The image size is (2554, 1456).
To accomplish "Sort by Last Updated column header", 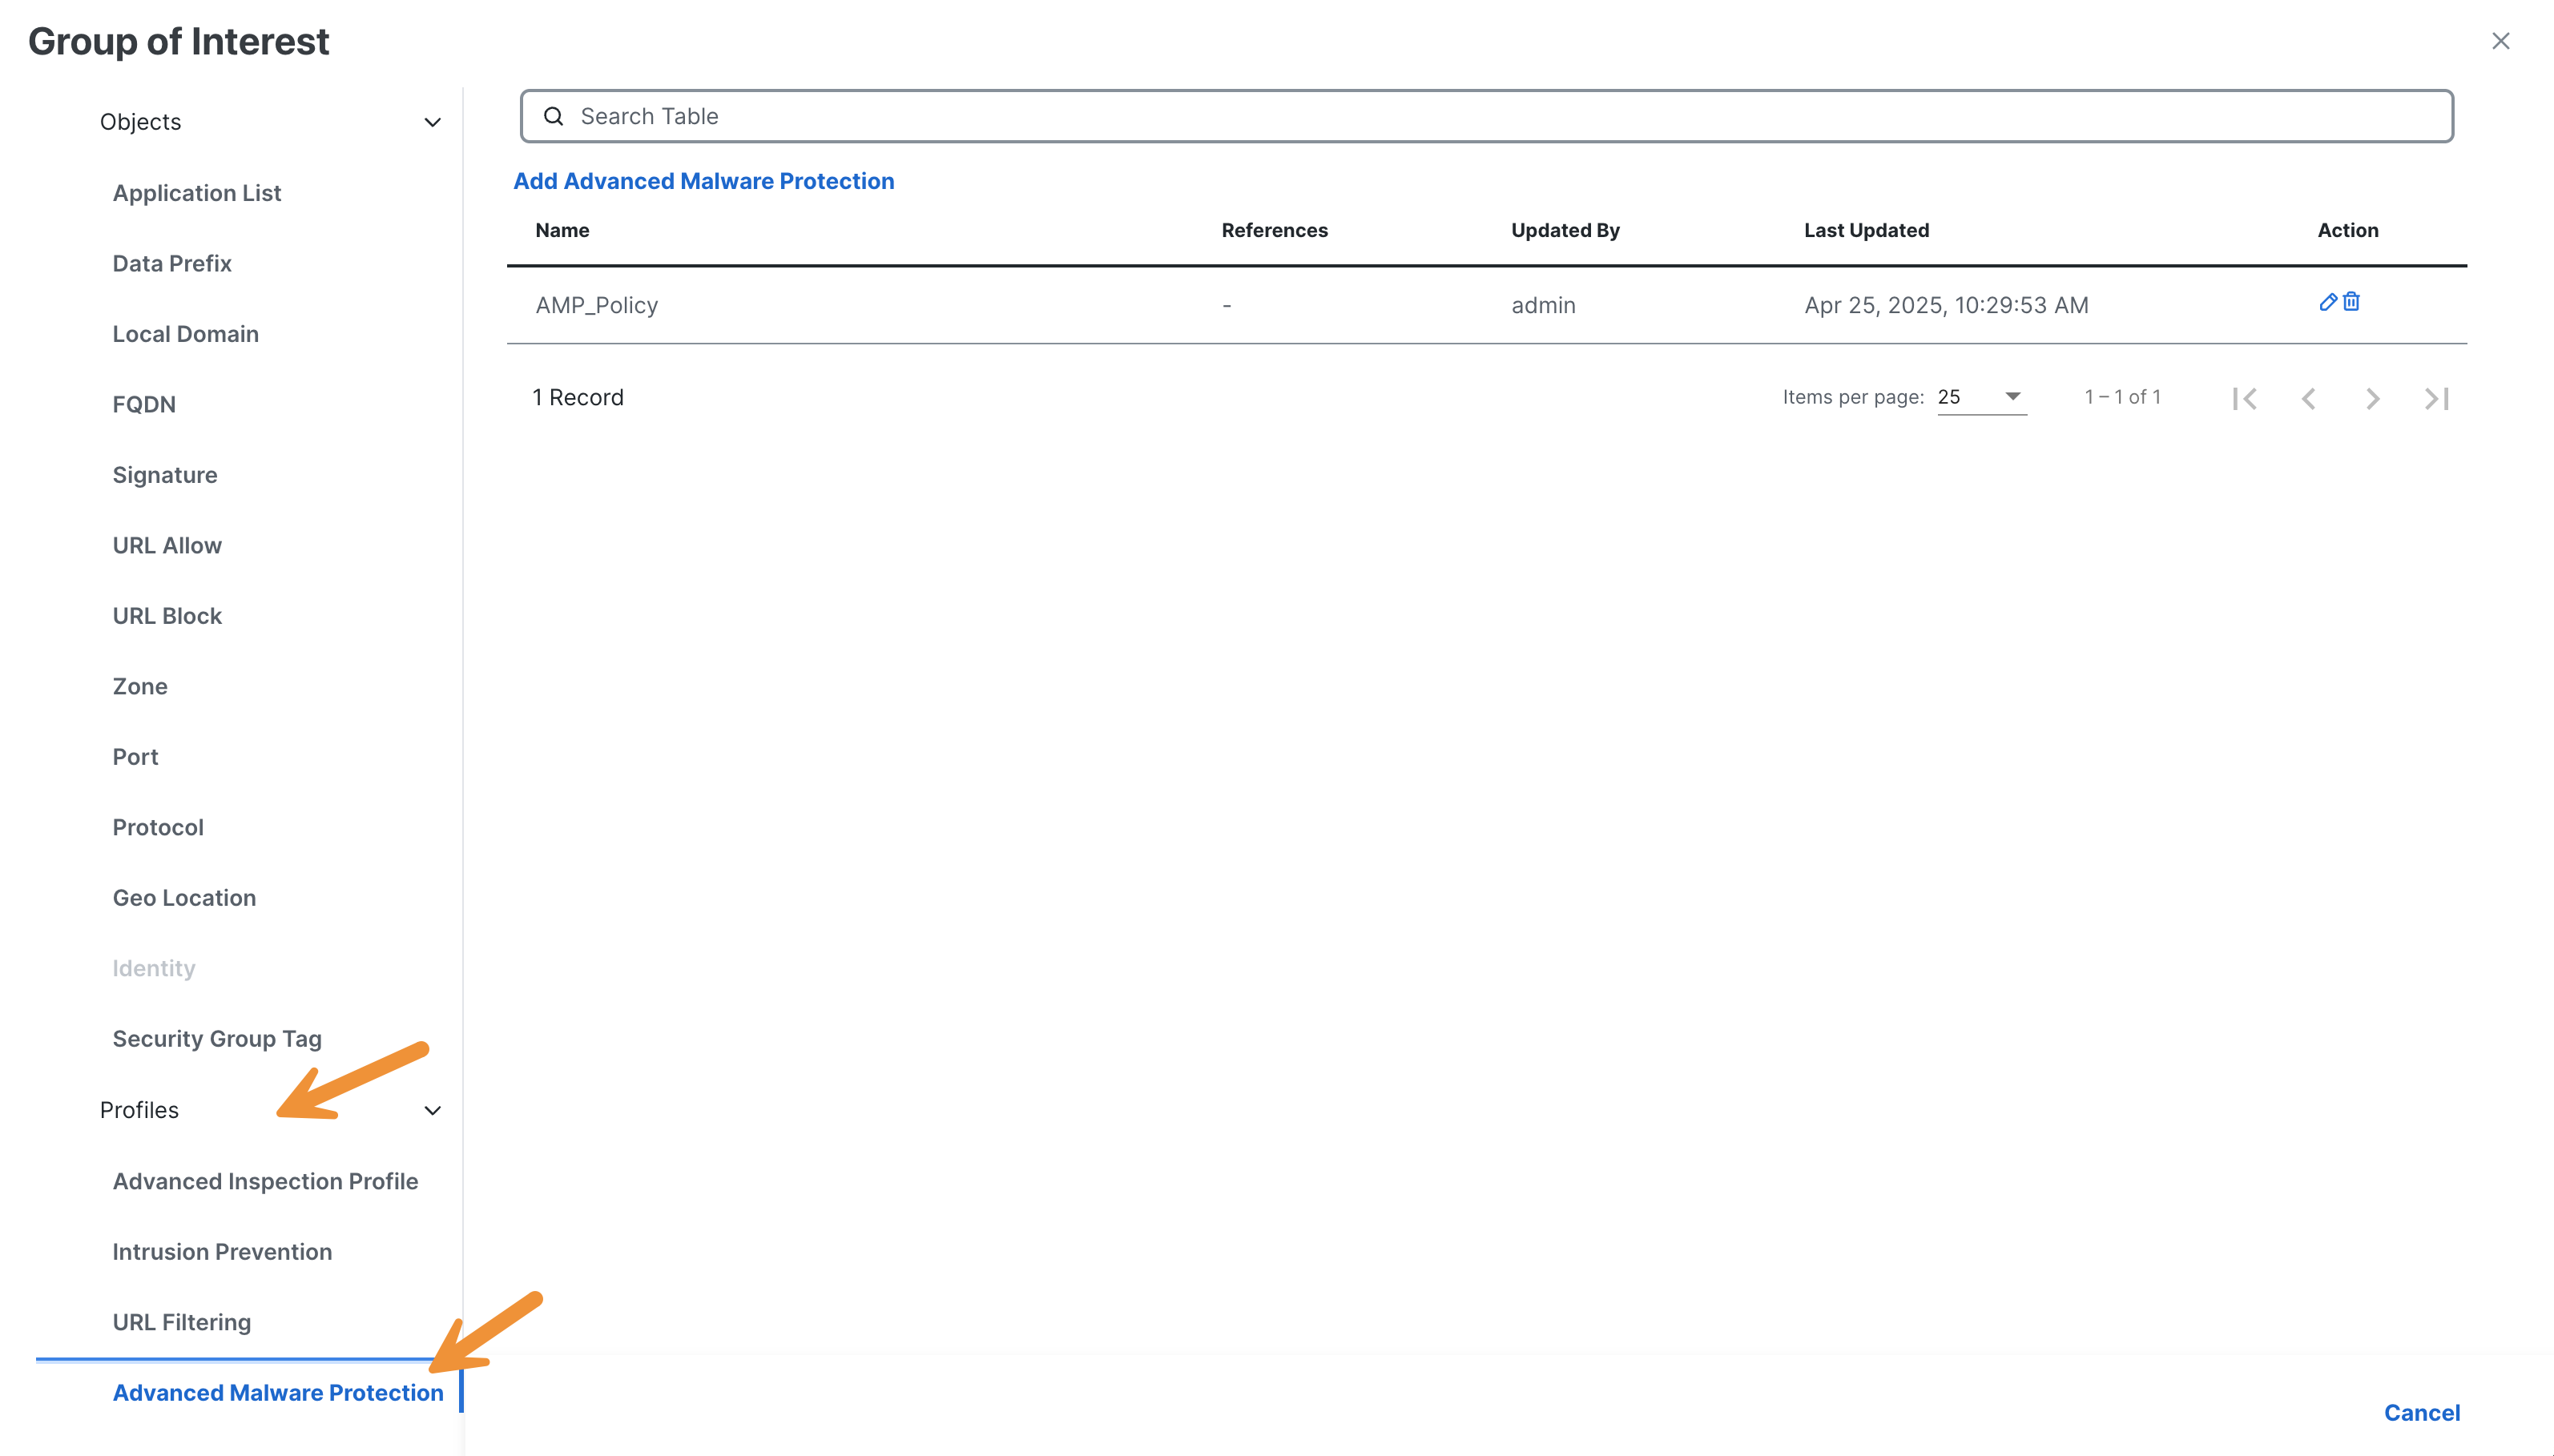I will tap(1866, 230).
